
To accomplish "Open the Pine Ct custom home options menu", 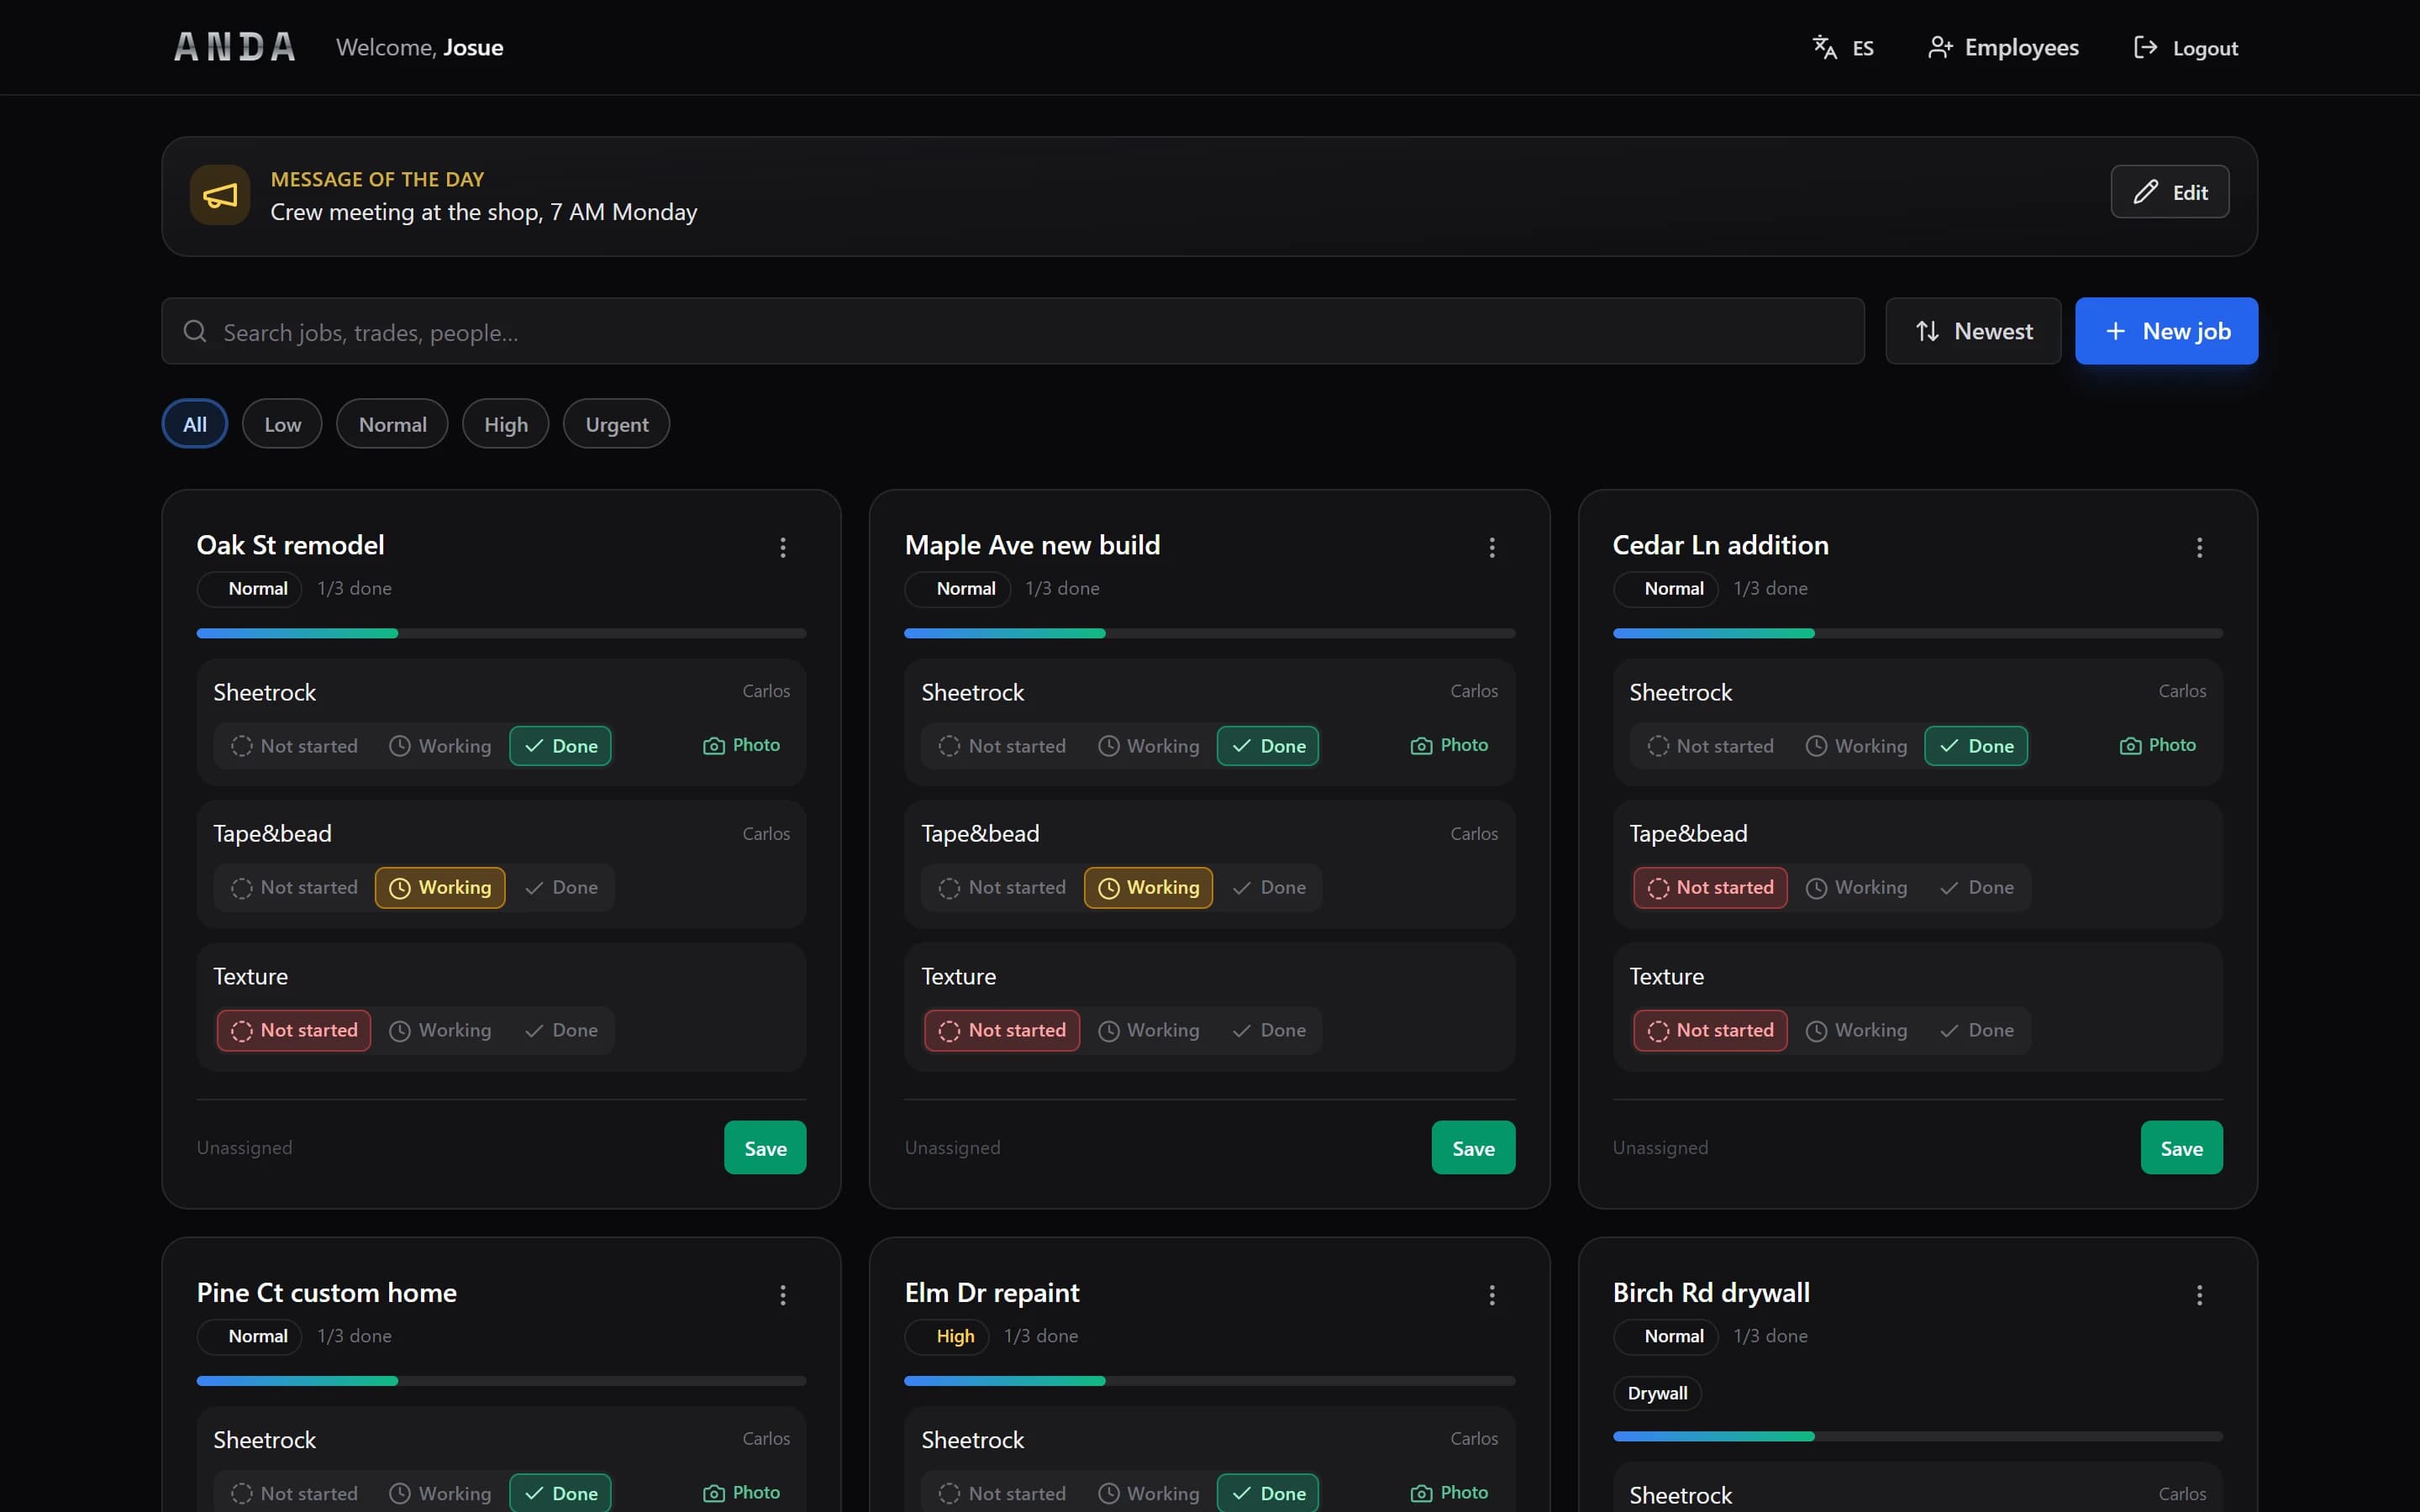I will tap(783, 1295).
